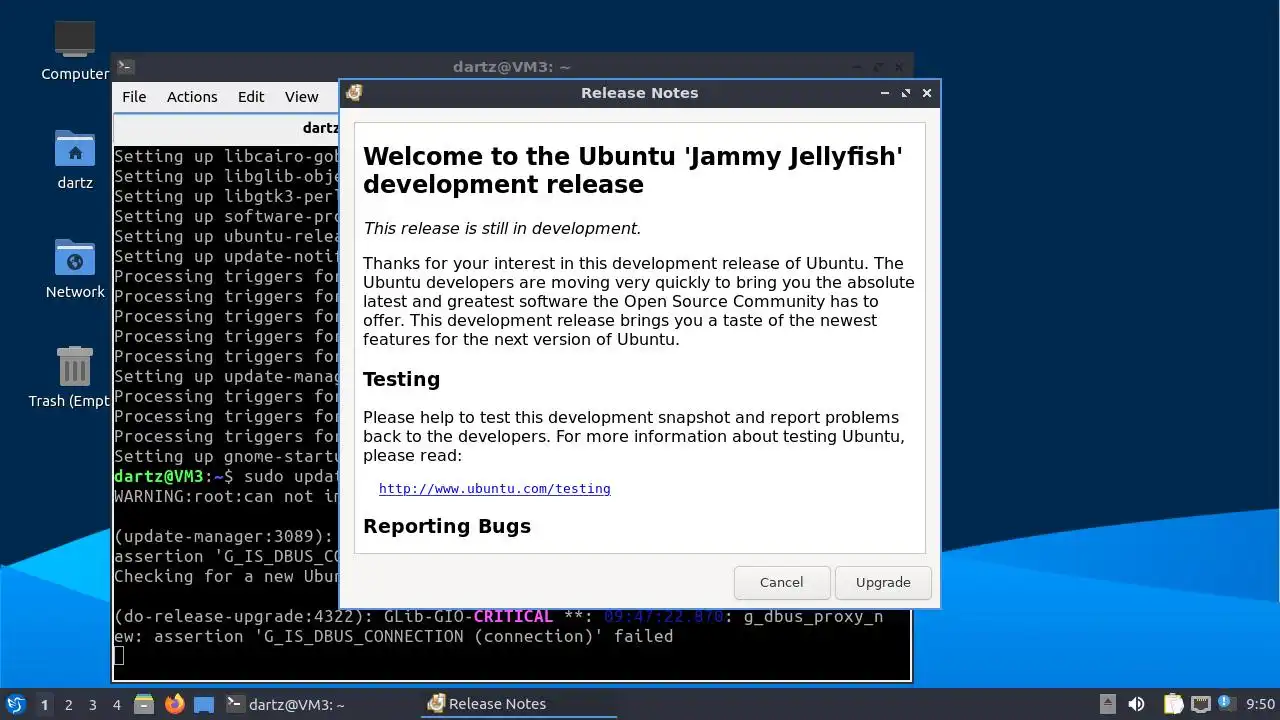Click the show desktop panel icon
1280x720 pixels.
point(204,704)
